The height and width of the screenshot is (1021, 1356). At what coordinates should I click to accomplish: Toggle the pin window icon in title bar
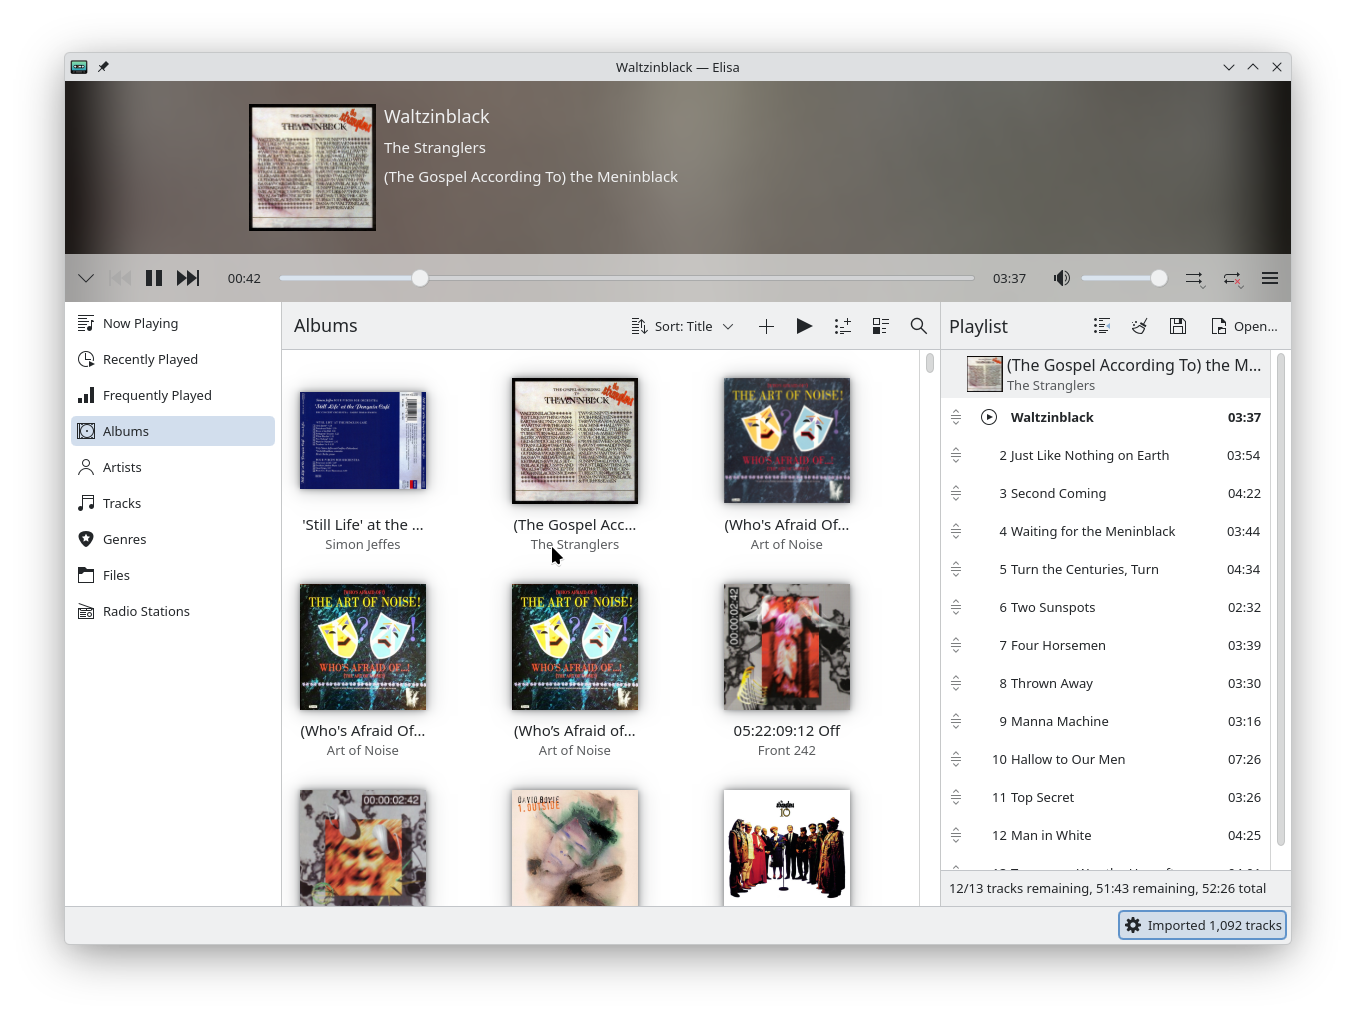click(x=103, y=67)
